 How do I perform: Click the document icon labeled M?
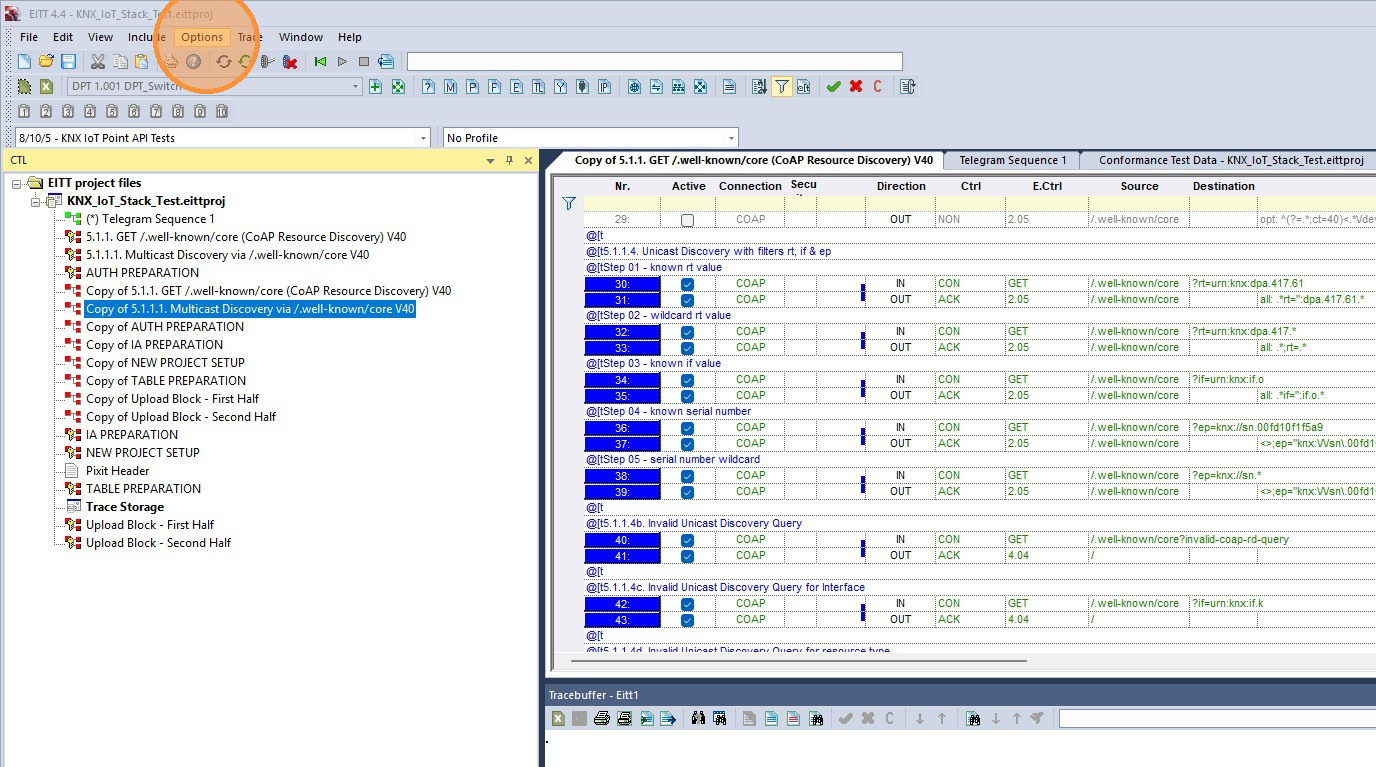click(x=450, y=87)
